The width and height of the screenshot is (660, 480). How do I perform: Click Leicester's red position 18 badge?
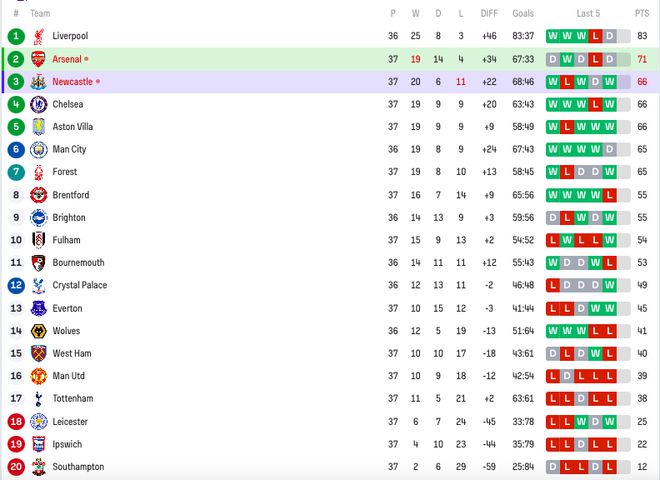pos(16,422)
